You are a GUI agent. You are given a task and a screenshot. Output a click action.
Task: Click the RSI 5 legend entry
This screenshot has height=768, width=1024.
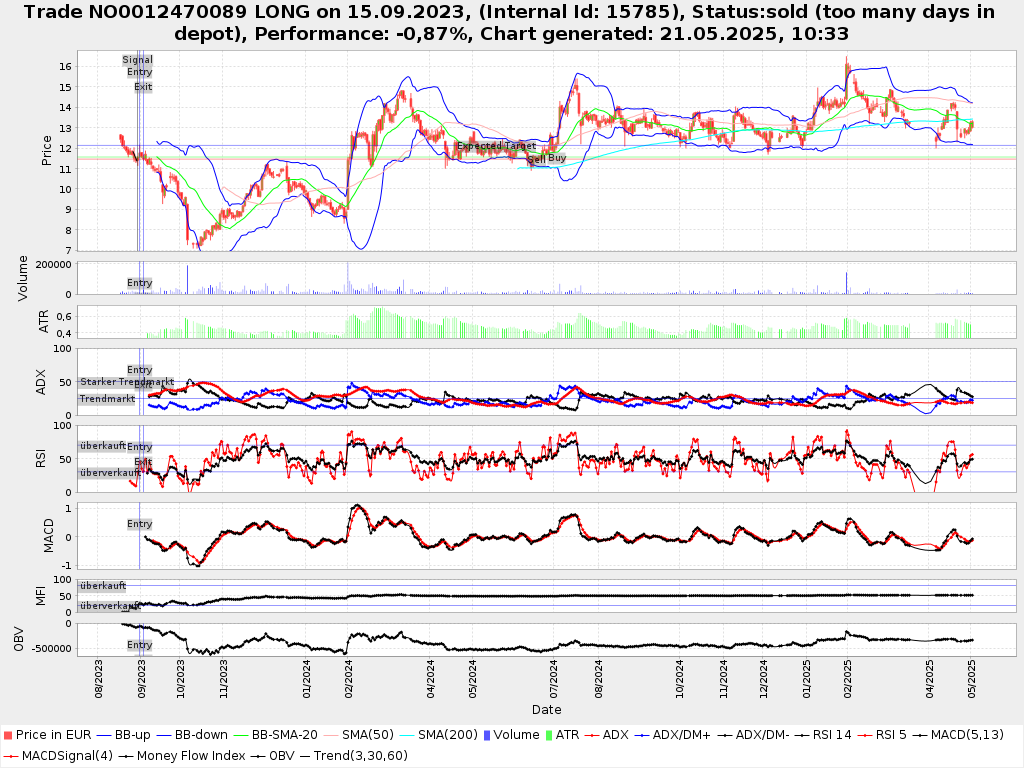coord(884,735)
